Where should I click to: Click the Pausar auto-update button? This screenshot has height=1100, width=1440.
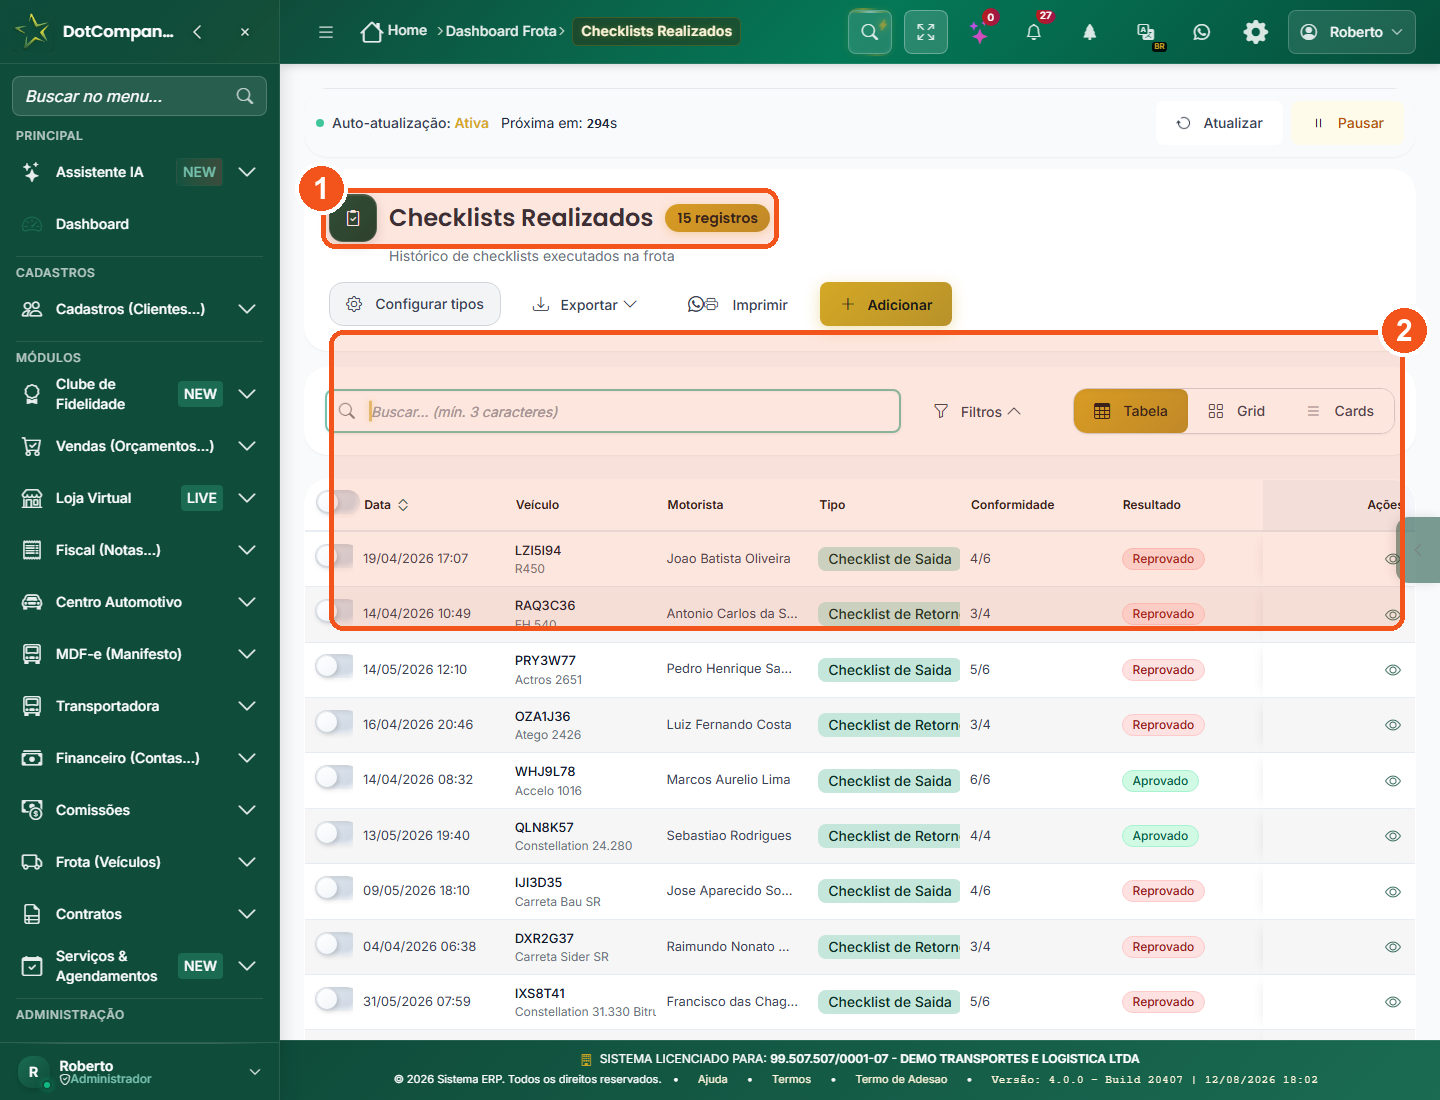(x=1348, y=123)
